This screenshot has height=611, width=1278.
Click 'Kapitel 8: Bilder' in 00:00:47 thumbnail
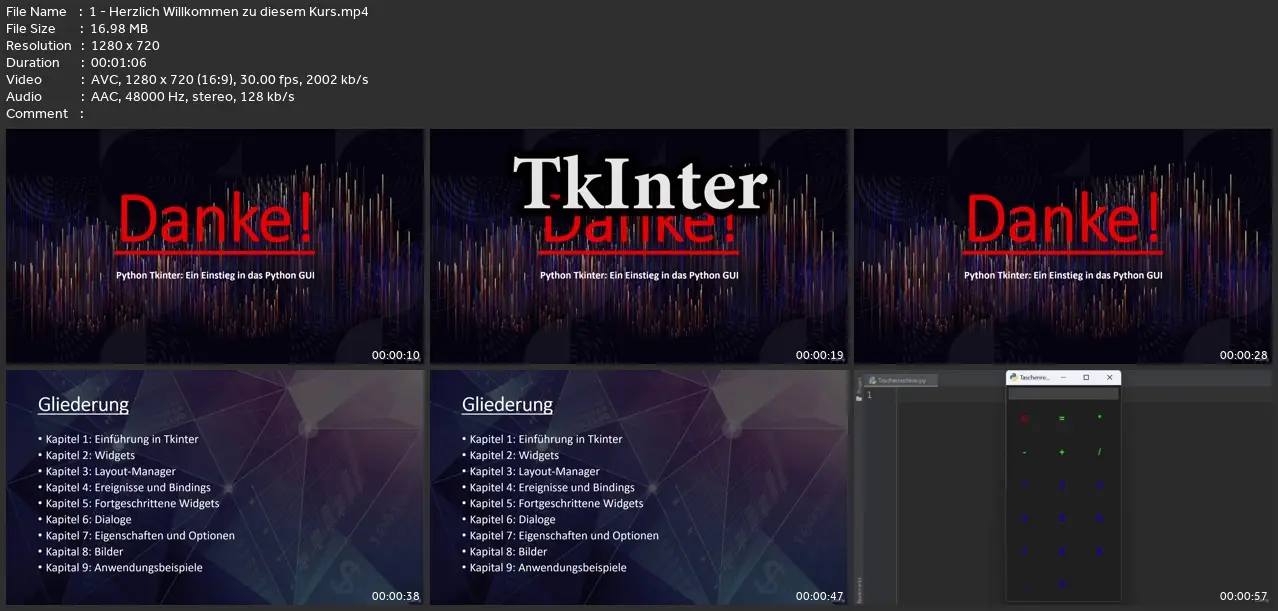tap(508, 551)
